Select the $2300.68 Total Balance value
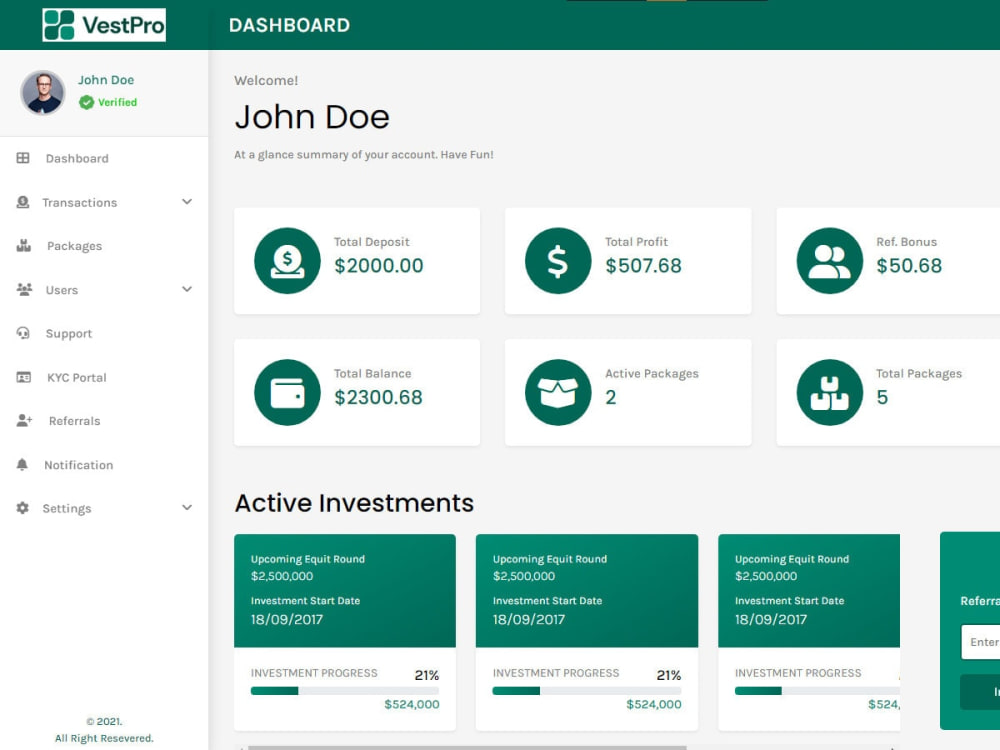 [378, 397]
